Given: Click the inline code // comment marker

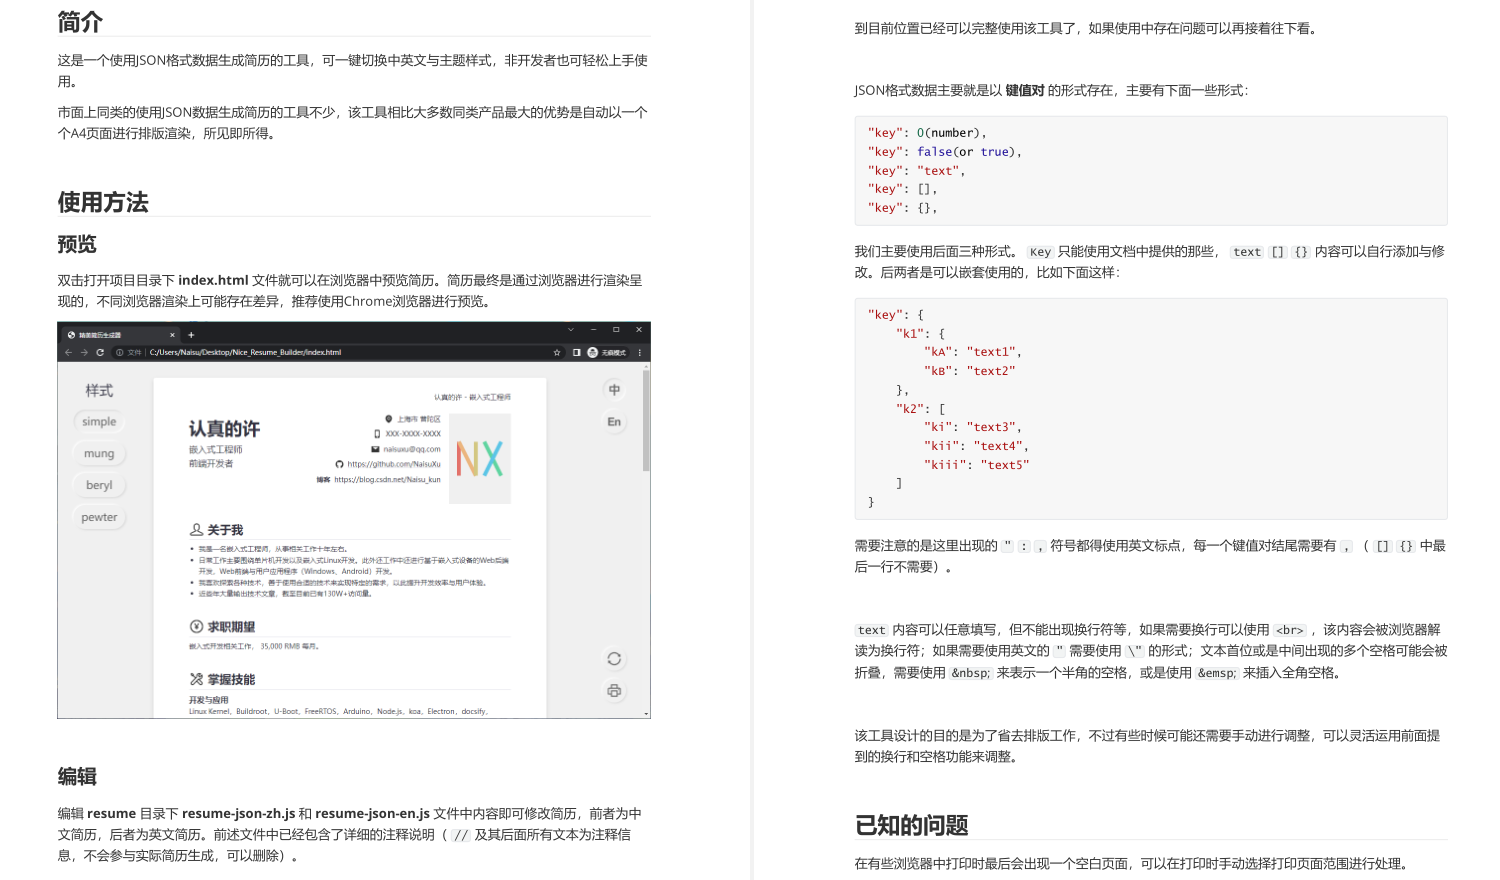Looking at the screenshot, I should pyautogui.click(x=460, y=835).
